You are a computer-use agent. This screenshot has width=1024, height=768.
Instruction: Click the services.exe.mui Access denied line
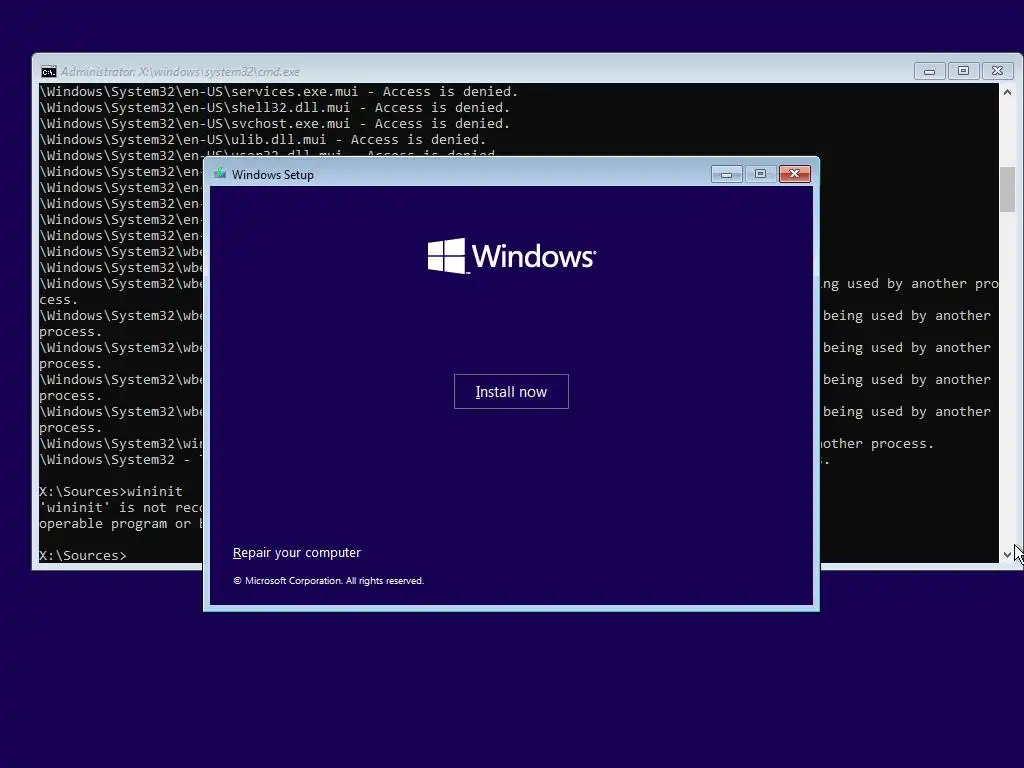(x=279, y=92)
